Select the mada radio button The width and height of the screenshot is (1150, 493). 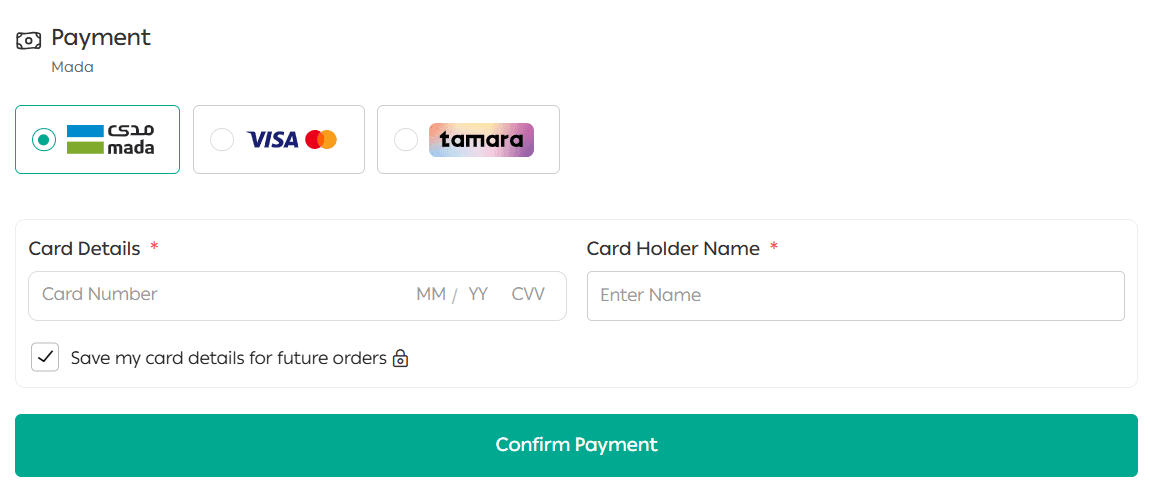(x=43, y=140)
